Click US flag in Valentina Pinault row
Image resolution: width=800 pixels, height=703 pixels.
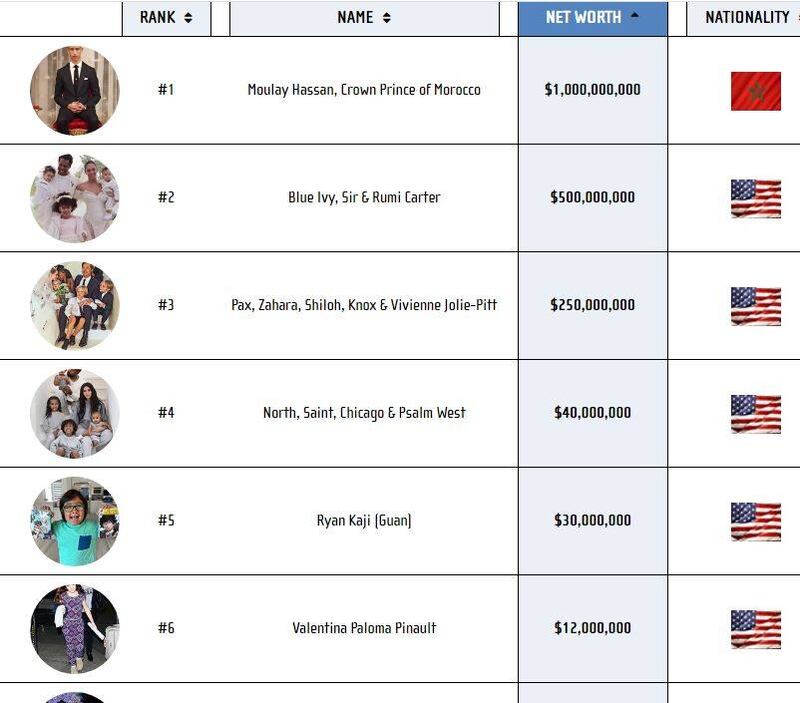coord(756,630)
